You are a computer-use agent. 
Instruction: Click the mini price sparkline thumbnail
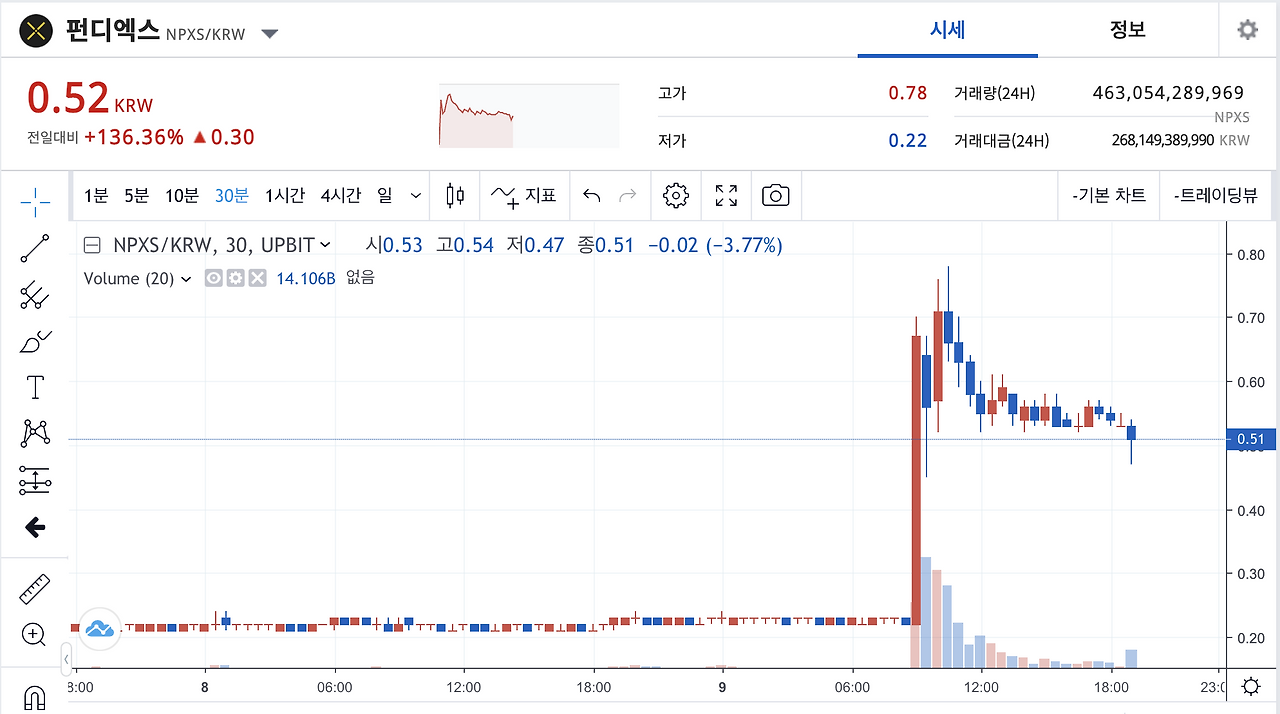528,116
